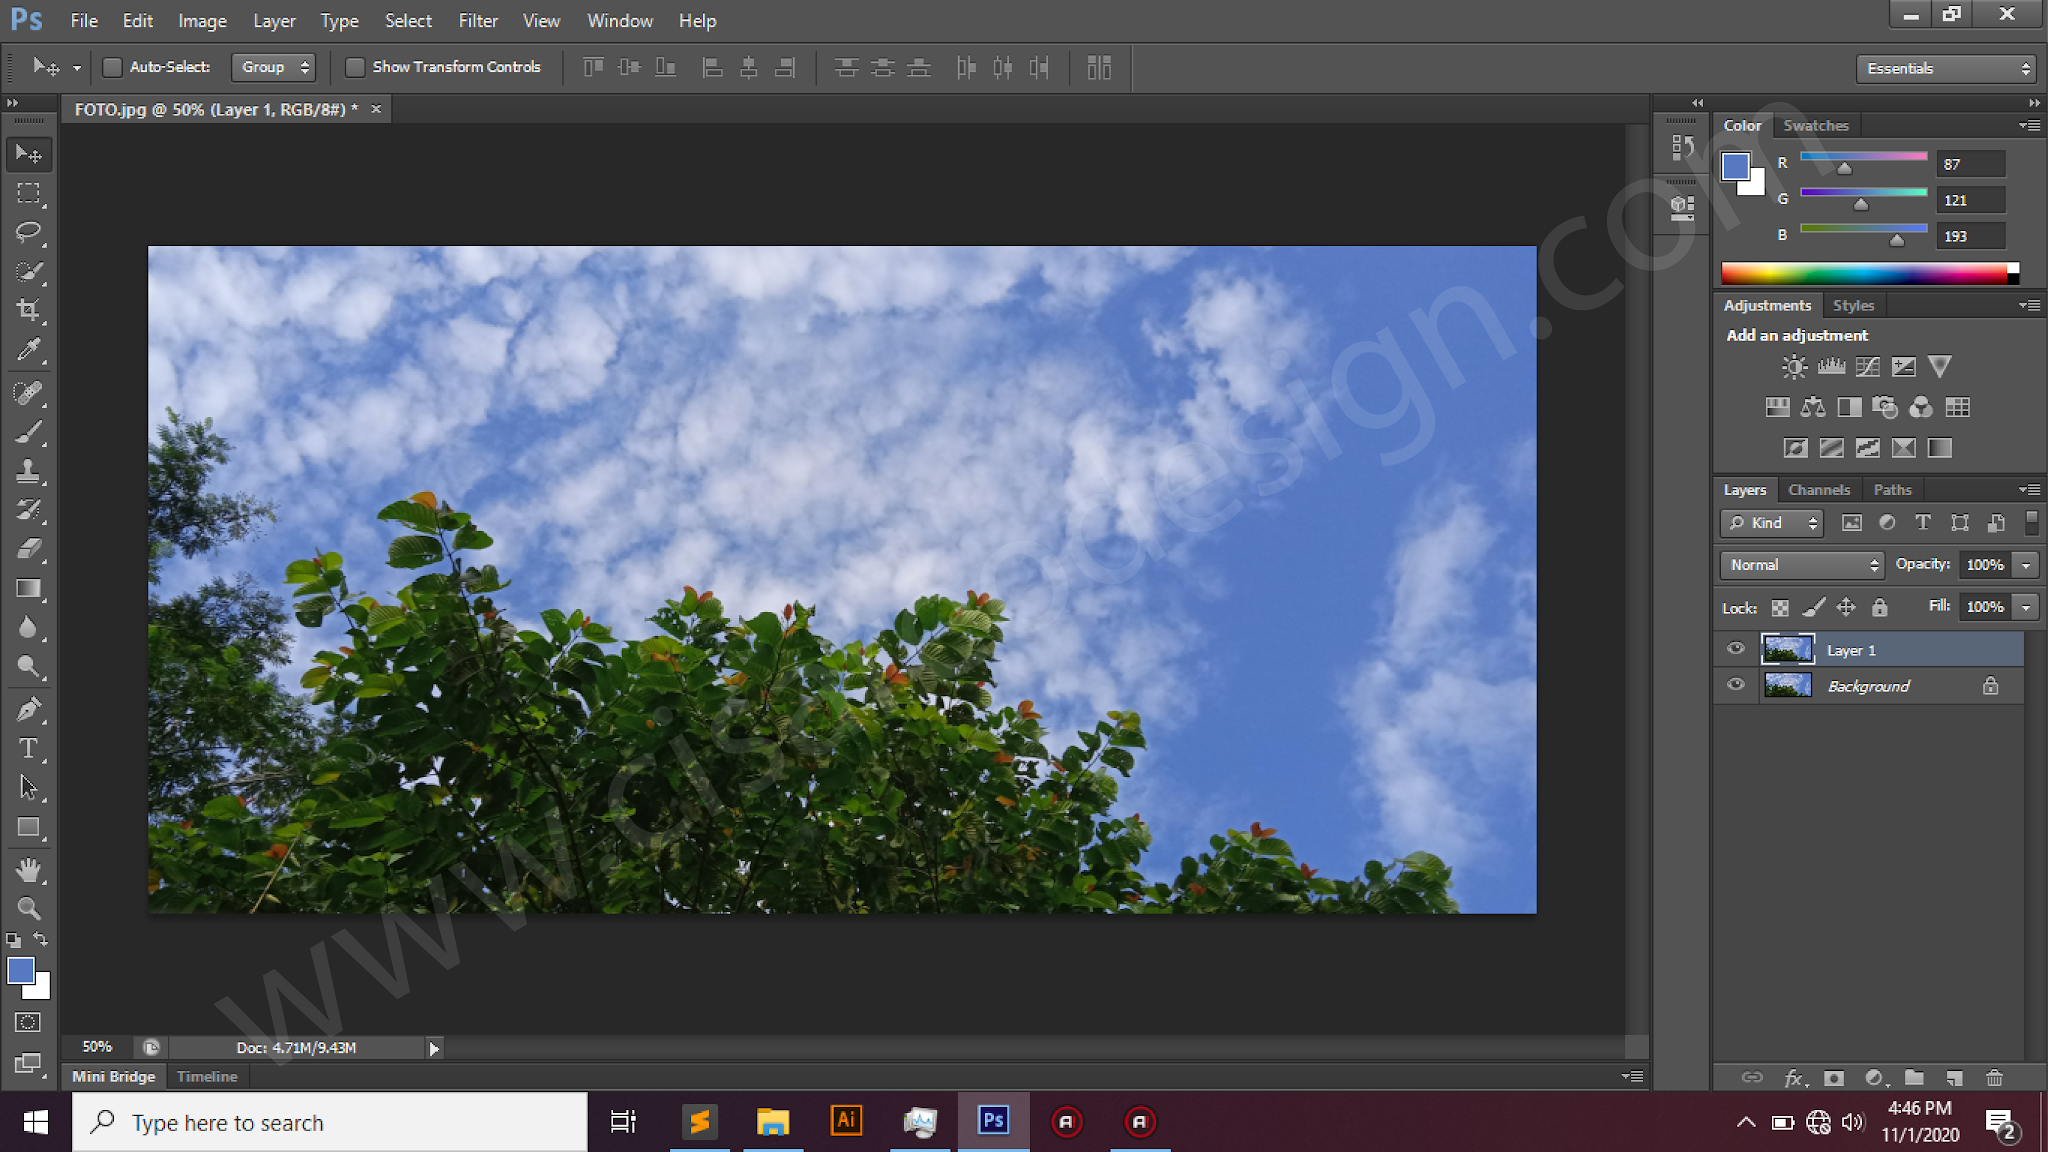Image resolution: width=2048 pixels, height=1152 pixels.
Task: Expand the Opacity slider arrow
Action: pos(2026,565)
